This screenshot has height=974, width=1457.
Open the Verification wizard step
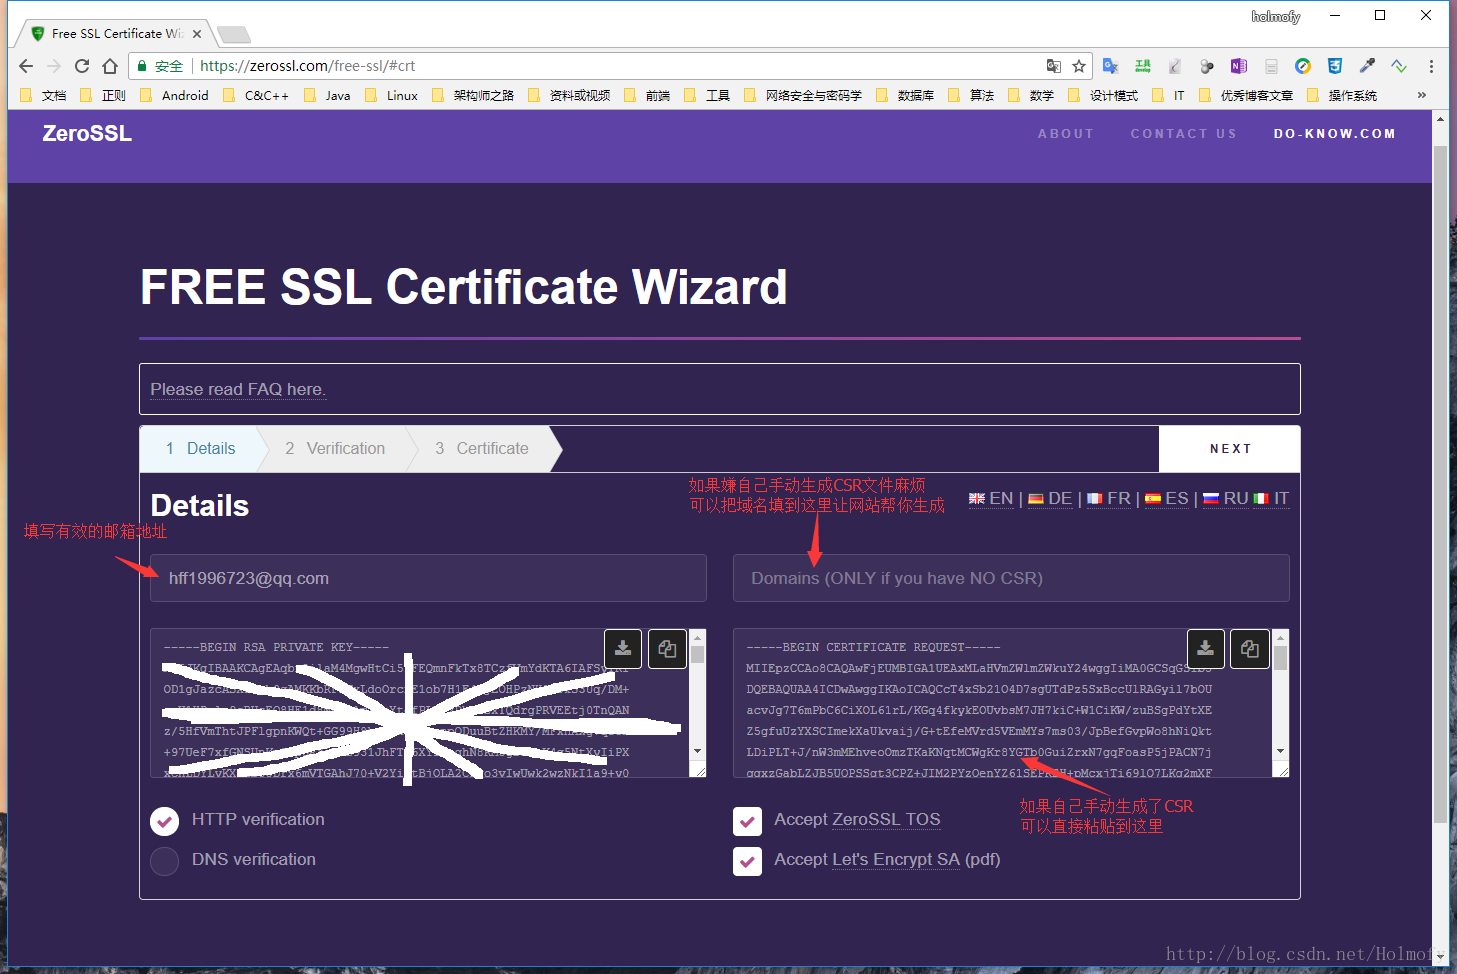[x=335, y=449]
